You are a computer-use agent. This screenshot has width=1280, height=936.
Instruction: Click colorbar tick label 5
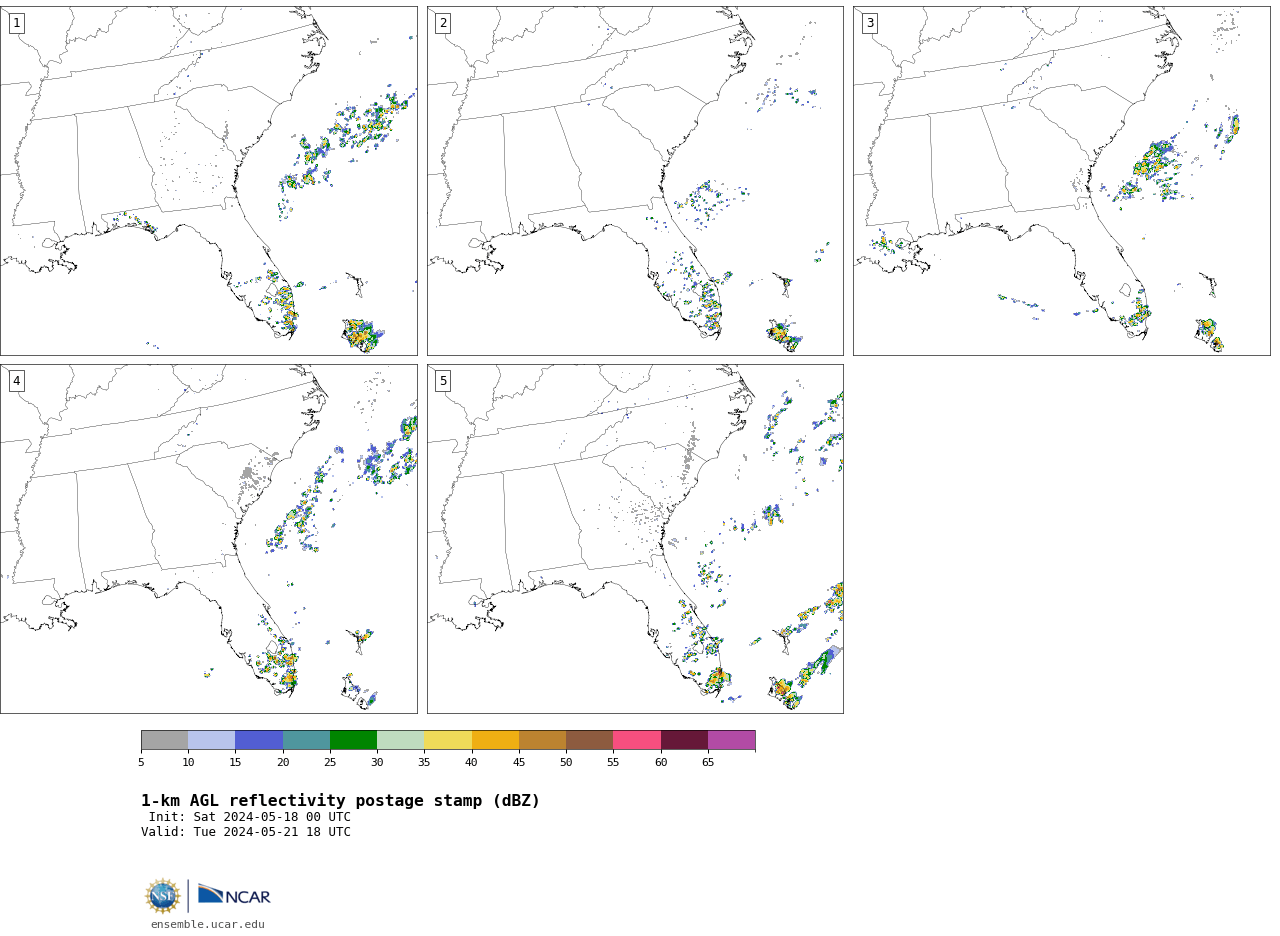point(141,763)
